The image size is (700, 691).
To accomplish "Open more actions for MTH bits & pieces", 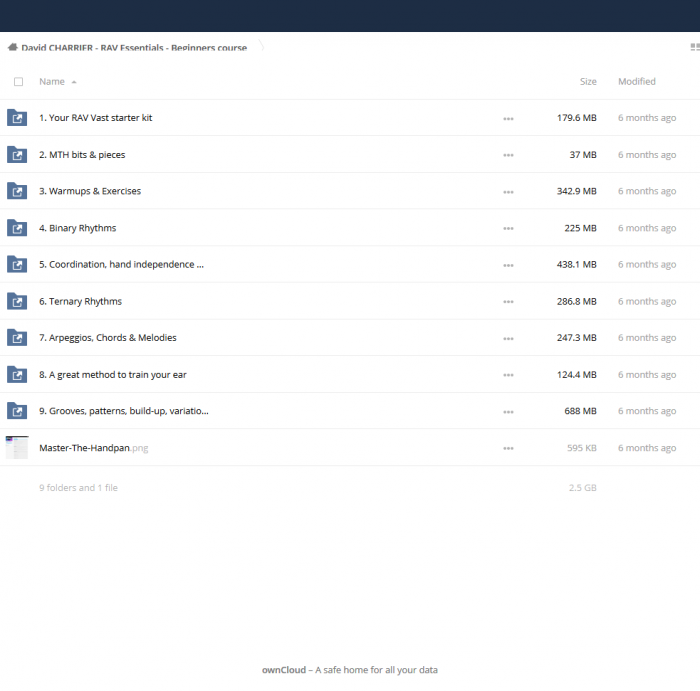I will (x=508, y=155).
